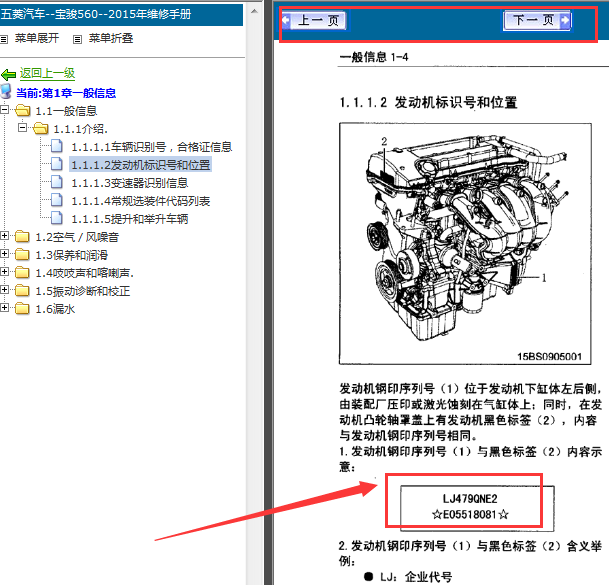Click the ☆E05518081☆ serial number
Screen dimensions: 609x585
470,515
